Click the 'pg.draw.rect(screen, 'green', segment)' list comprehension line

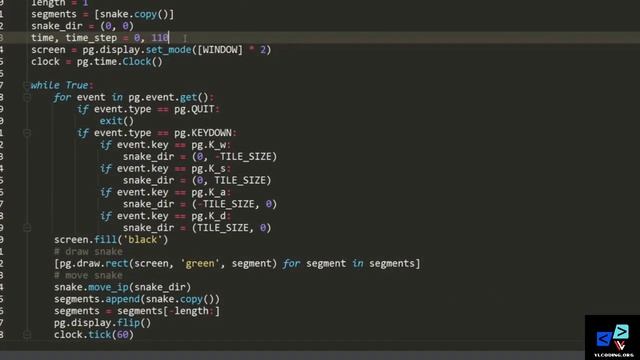click(237, 263)
